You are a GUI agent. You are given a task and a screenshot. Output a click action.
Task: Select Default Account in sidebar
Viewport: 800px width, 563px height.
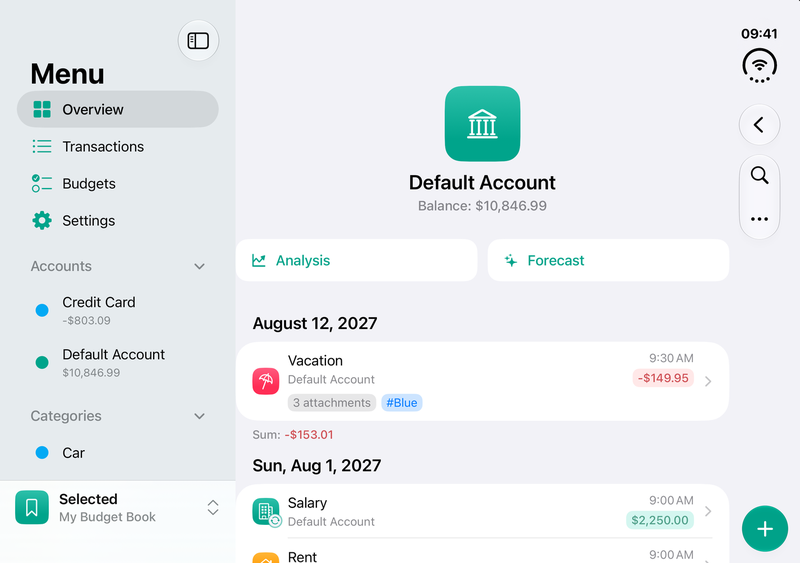click(118, 362)
